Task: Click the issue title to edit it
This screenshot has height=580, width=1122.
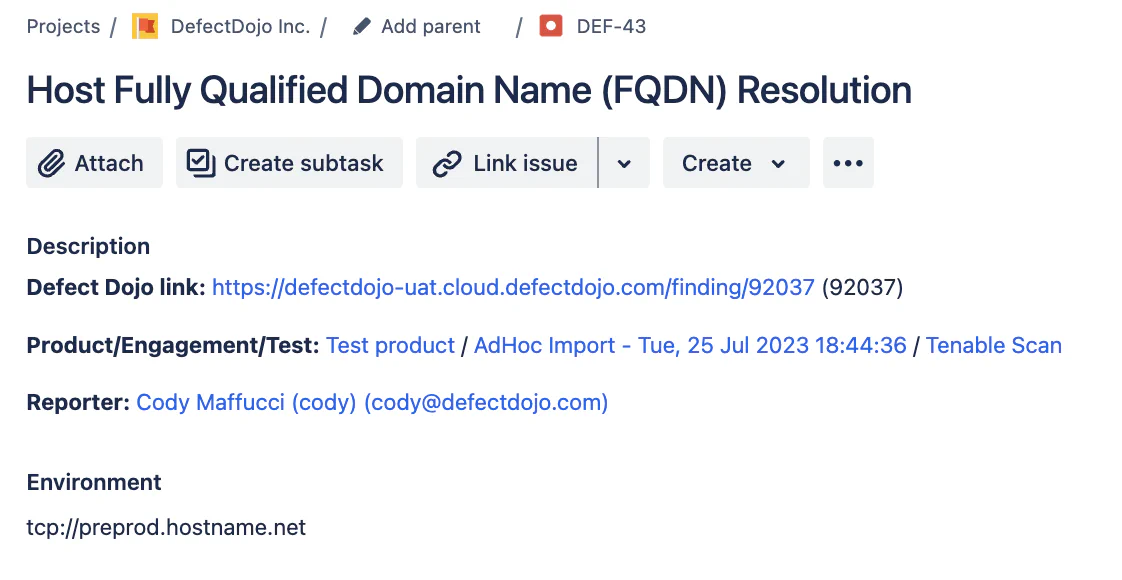Action: 469,91
